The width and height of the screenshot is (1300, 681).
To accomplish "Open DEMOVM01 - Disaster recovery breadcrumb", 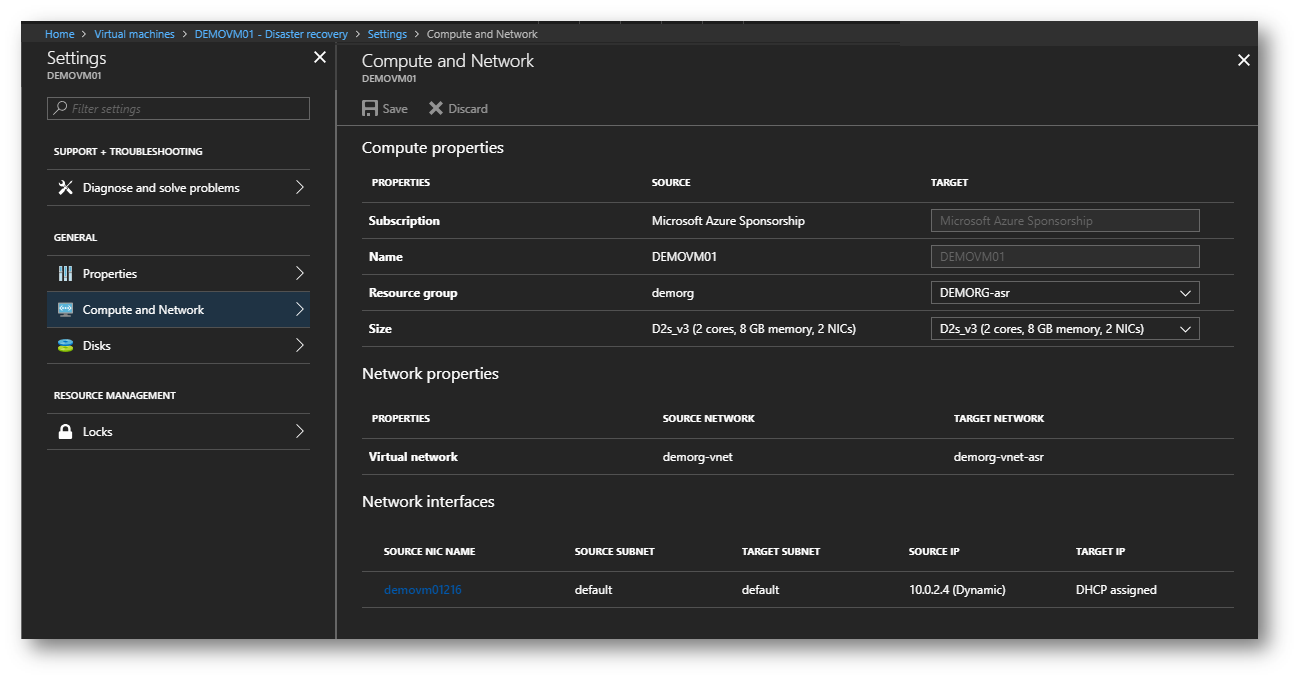I will click(x=271, y=34).
